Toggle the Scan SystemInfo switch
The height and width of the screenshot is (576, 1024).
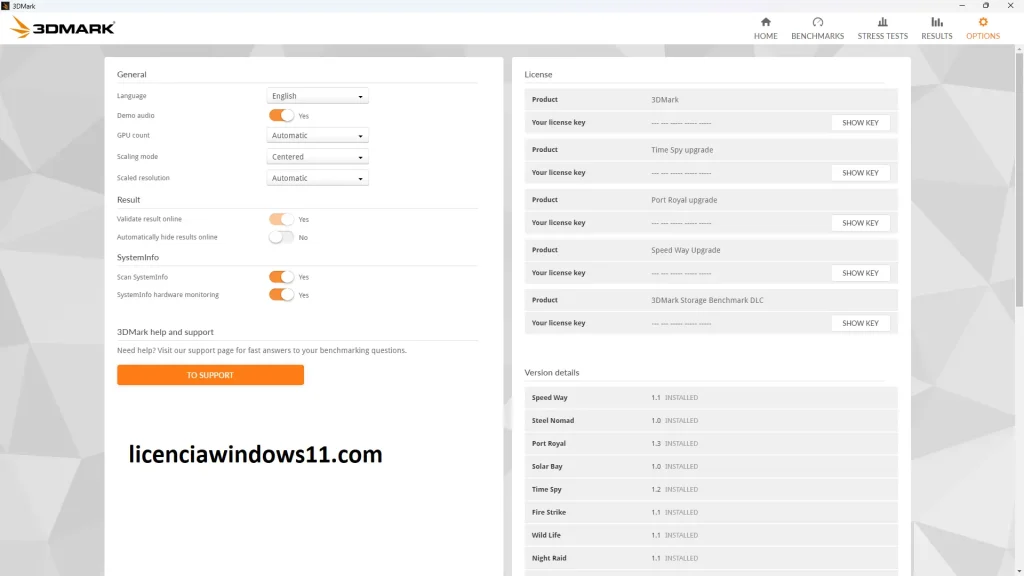pyautogui.click(x=281, y=277)
